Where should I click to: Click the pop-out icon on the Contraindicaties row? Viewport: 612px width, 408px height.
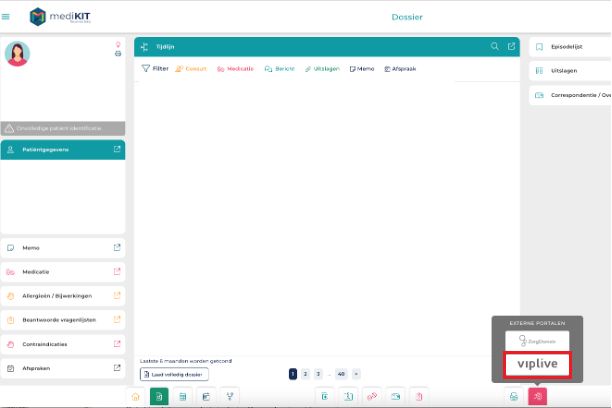click(x=117, y=344)
